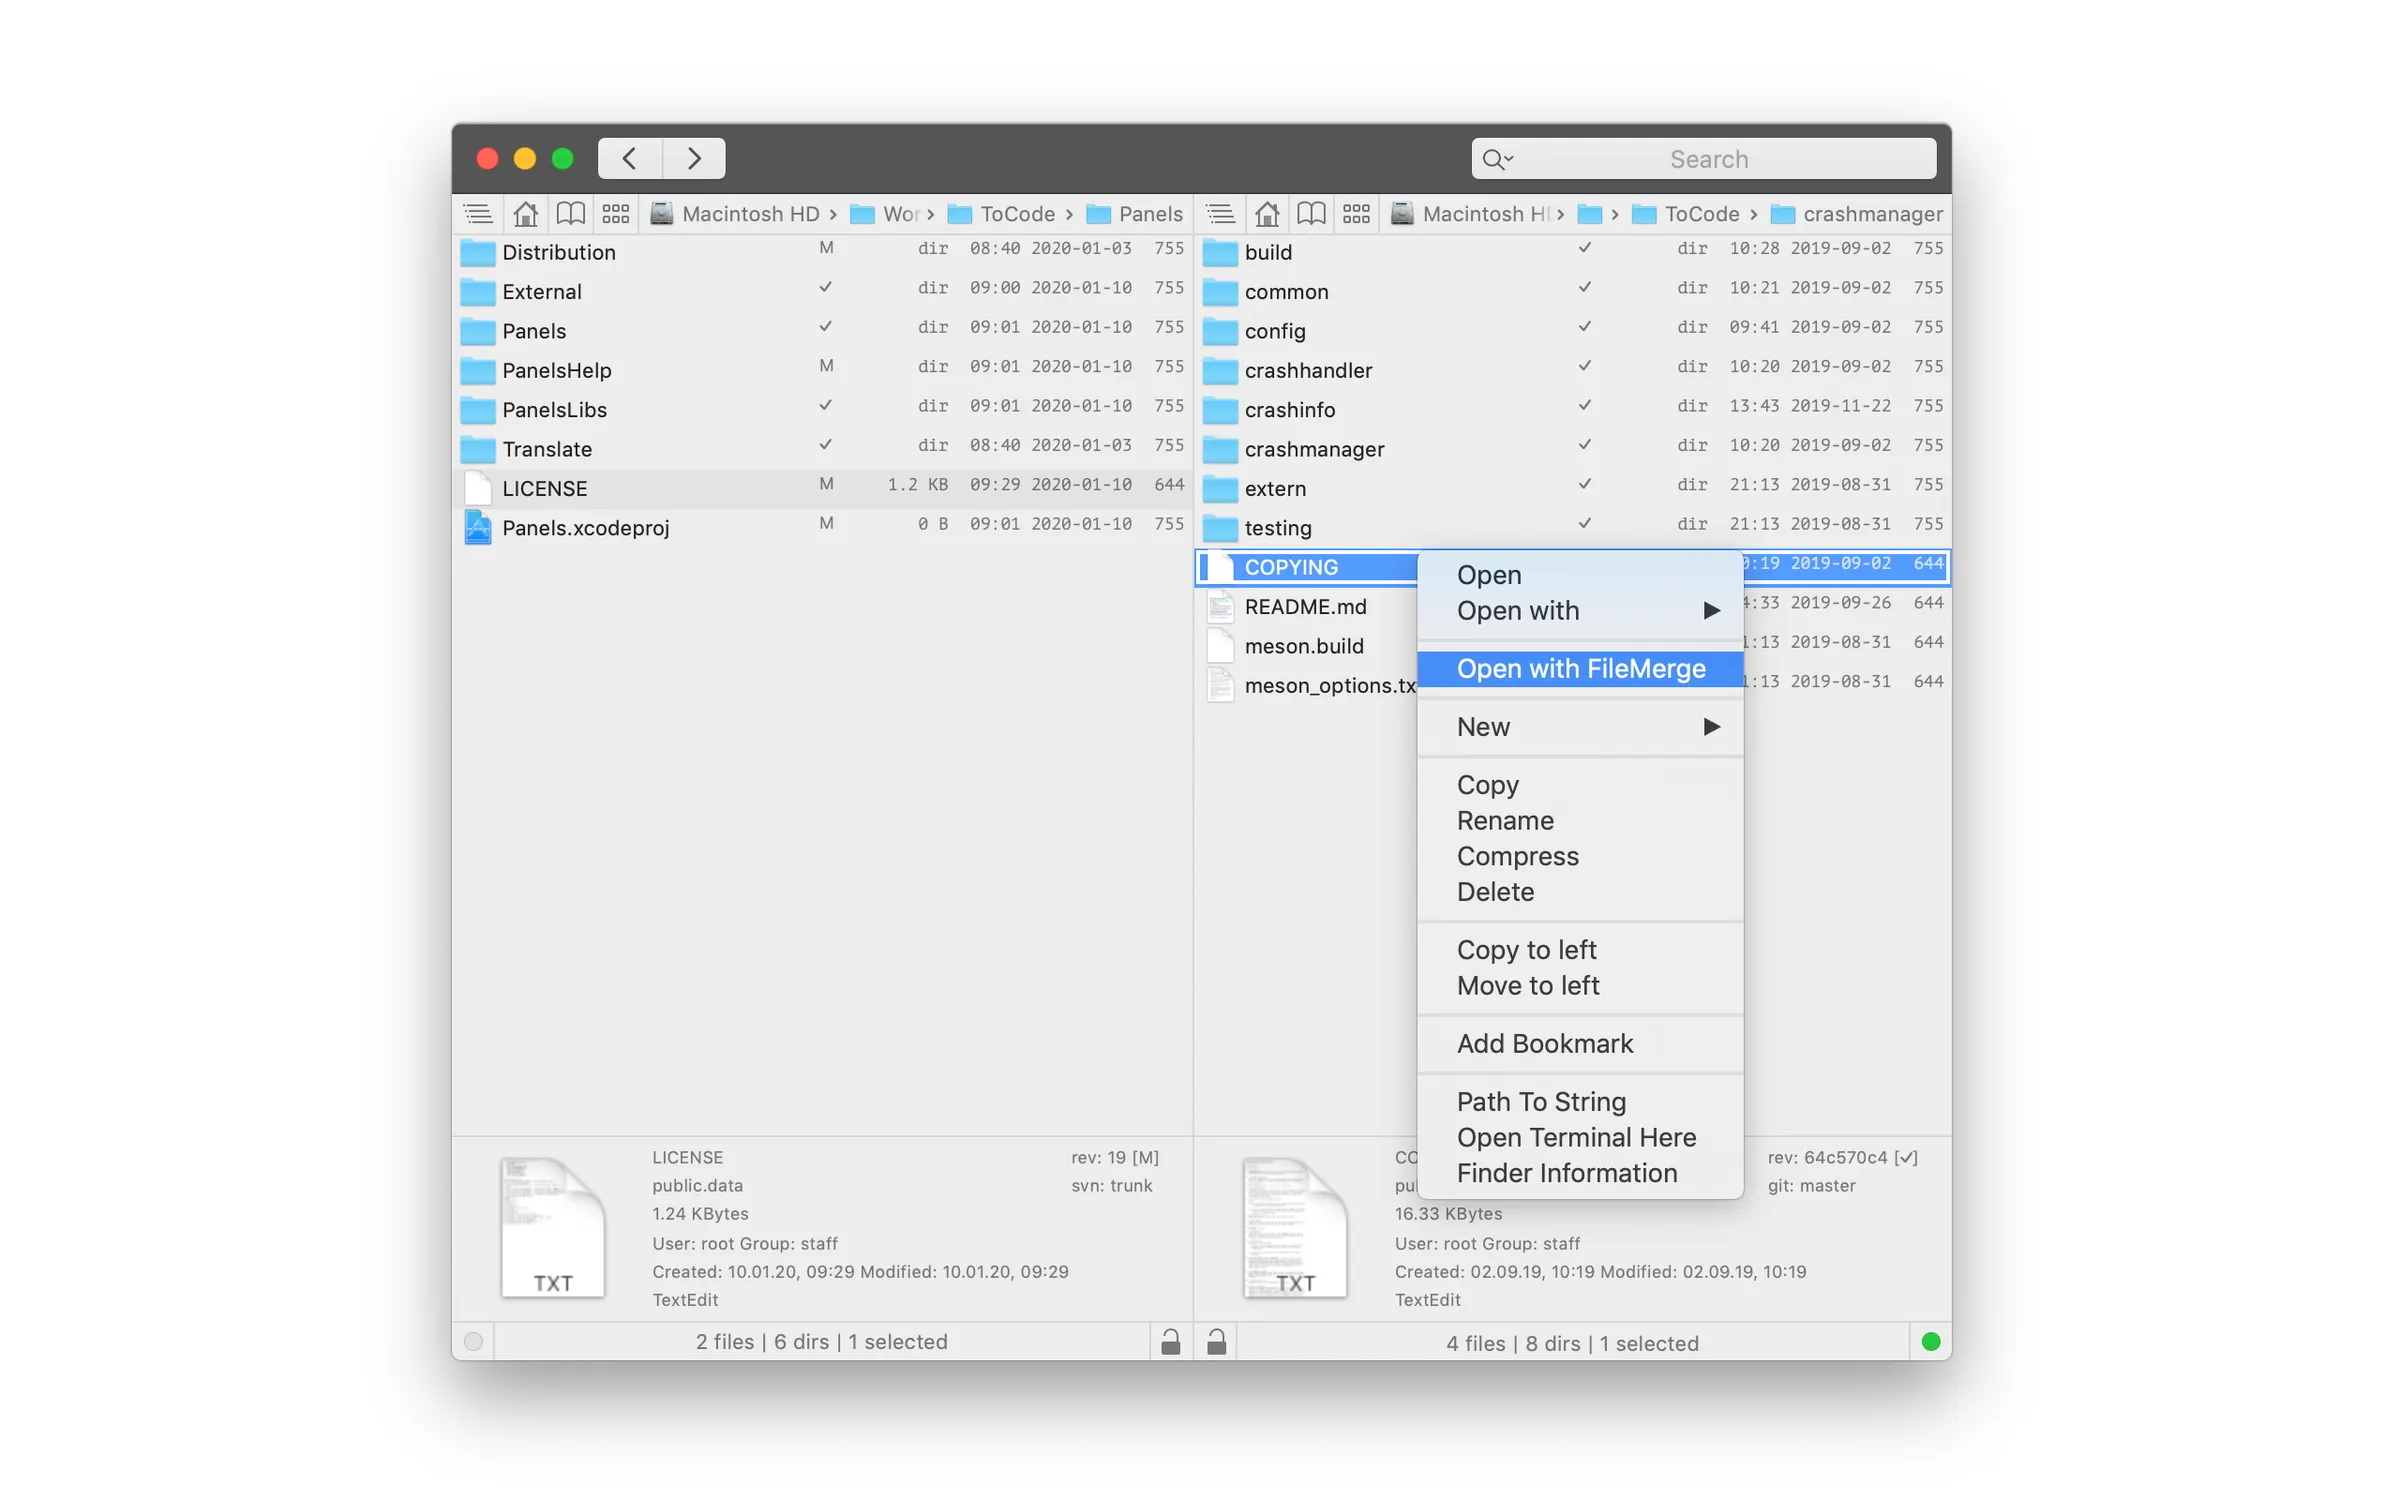The height and width of the screenshot is (1500, 2400).
Task: Click the back navigation arrow
Action: coord(629,157)
